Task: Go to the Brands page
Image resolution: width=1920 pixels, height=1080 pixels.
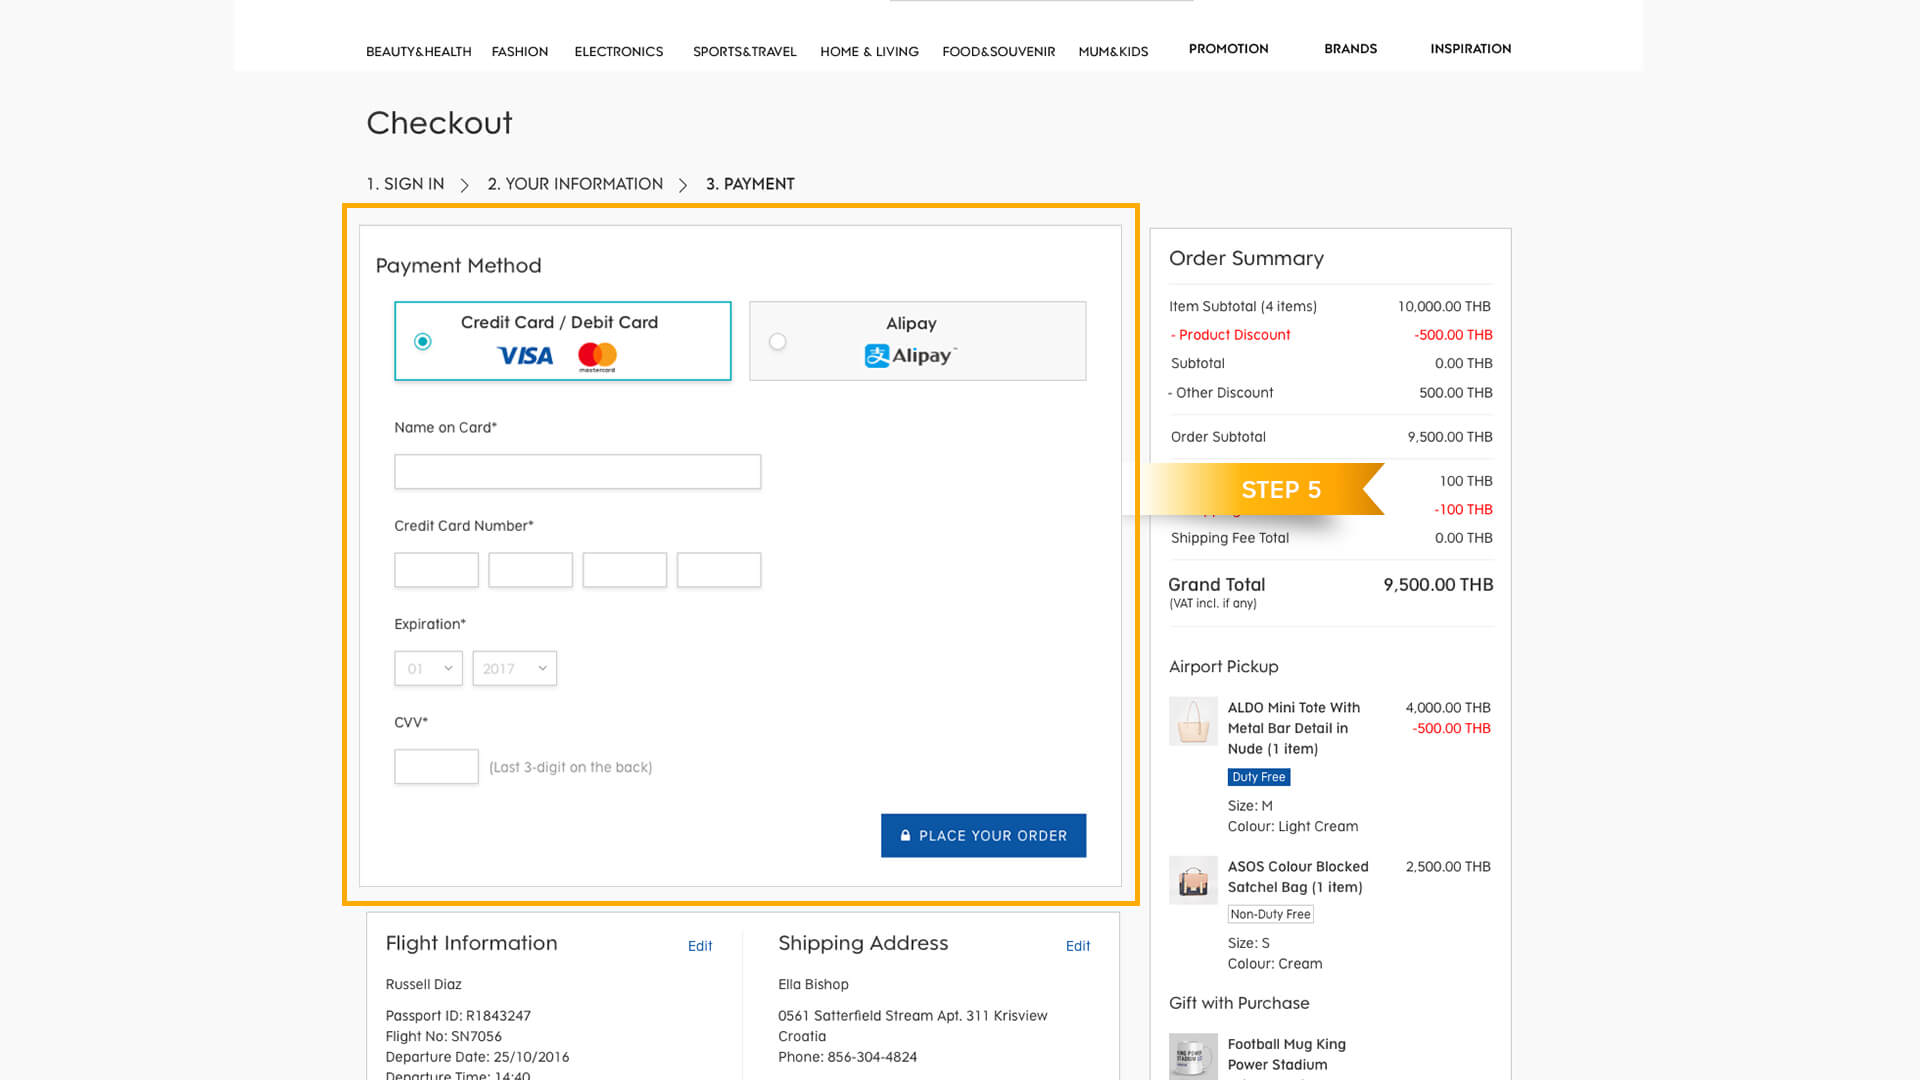Action: (x=1350, y=48)
